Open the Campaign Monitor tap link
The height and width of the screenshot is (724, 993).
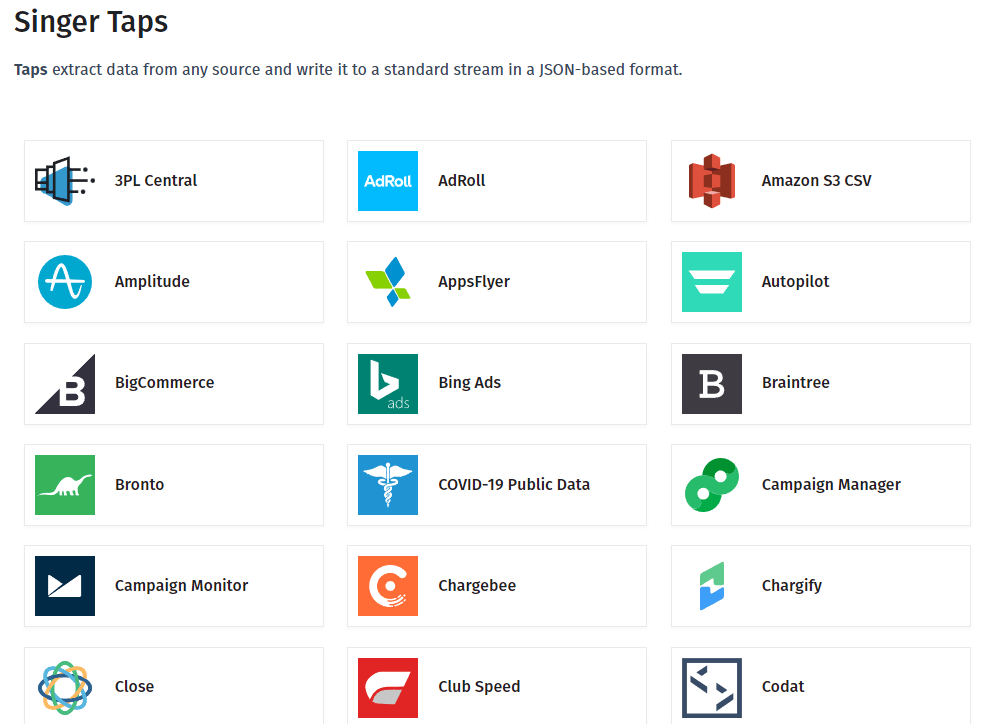coord(181,586)
